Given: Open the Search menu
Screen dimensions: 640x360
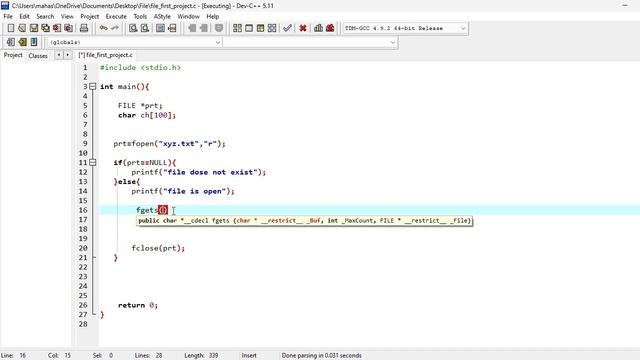Looking at the screenshot, I should point(45,16).
